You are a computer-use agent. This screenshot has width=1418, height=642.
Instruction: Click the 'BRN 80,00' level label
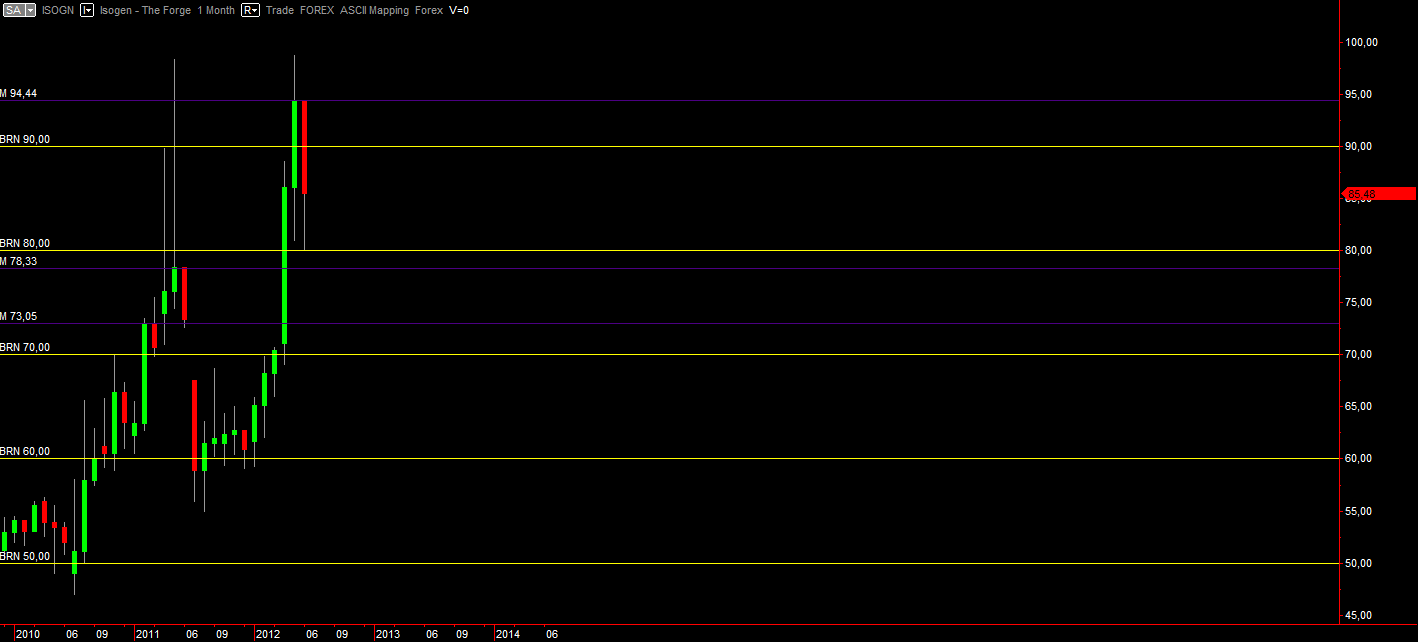coord(25,243)
